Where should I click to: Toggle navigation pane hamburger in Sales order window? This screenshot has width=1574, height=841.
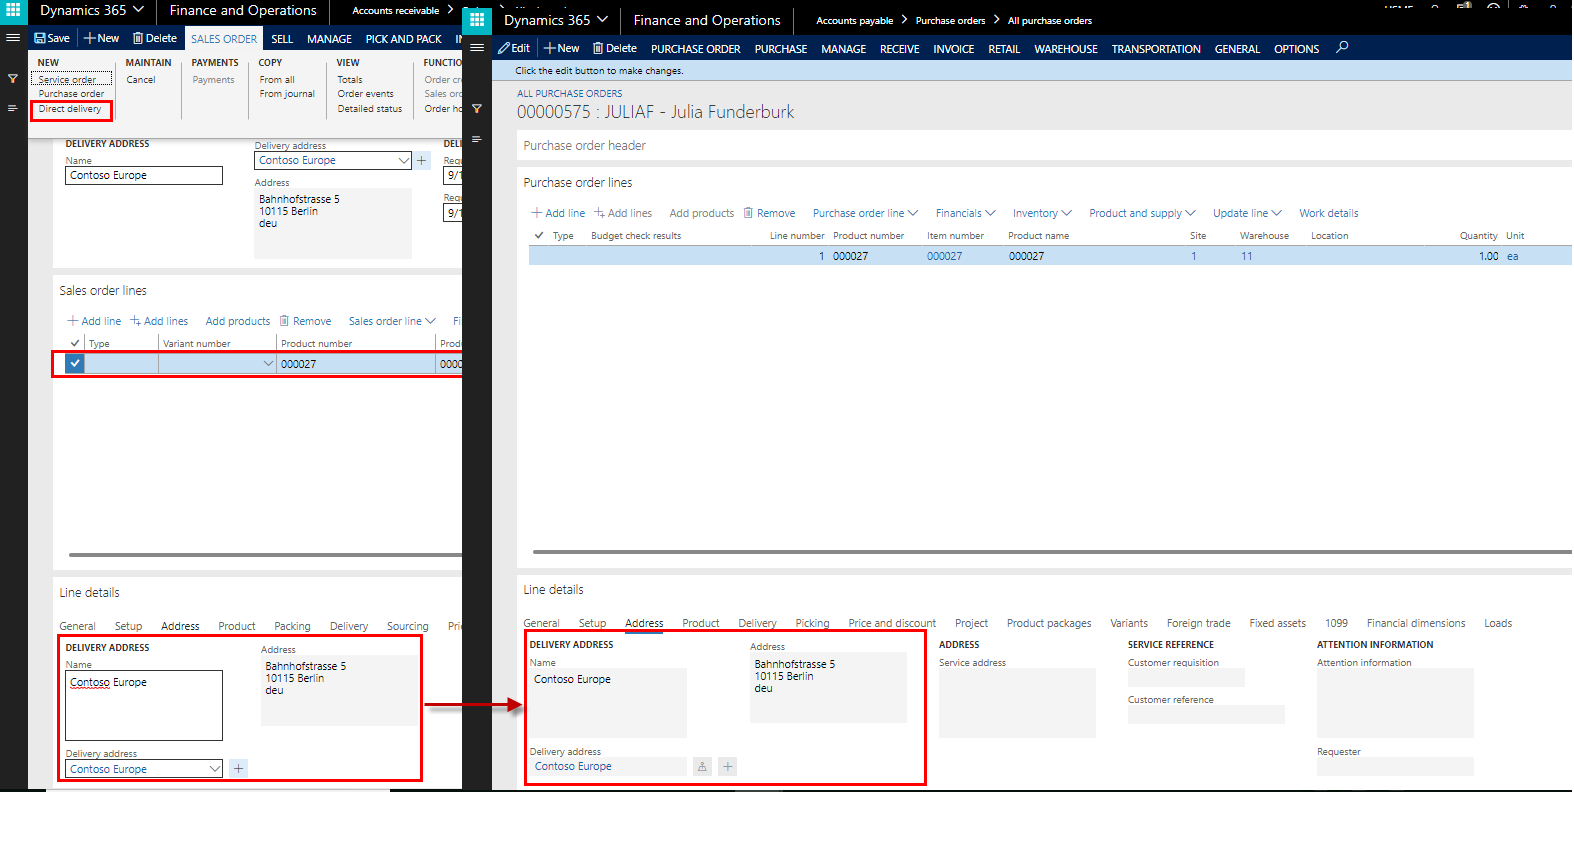[13, 38]
